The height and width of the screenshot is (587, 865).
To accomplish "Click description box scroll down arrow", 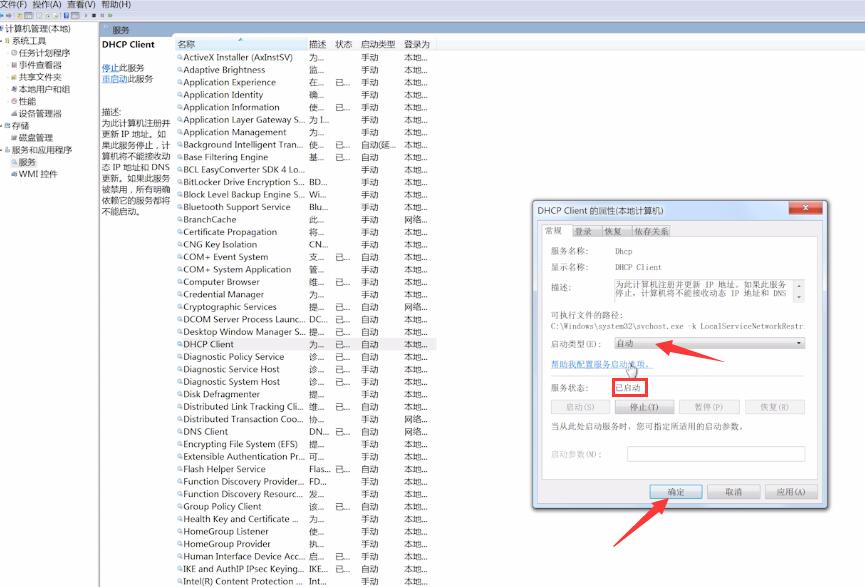I will [x=799, y=297].
